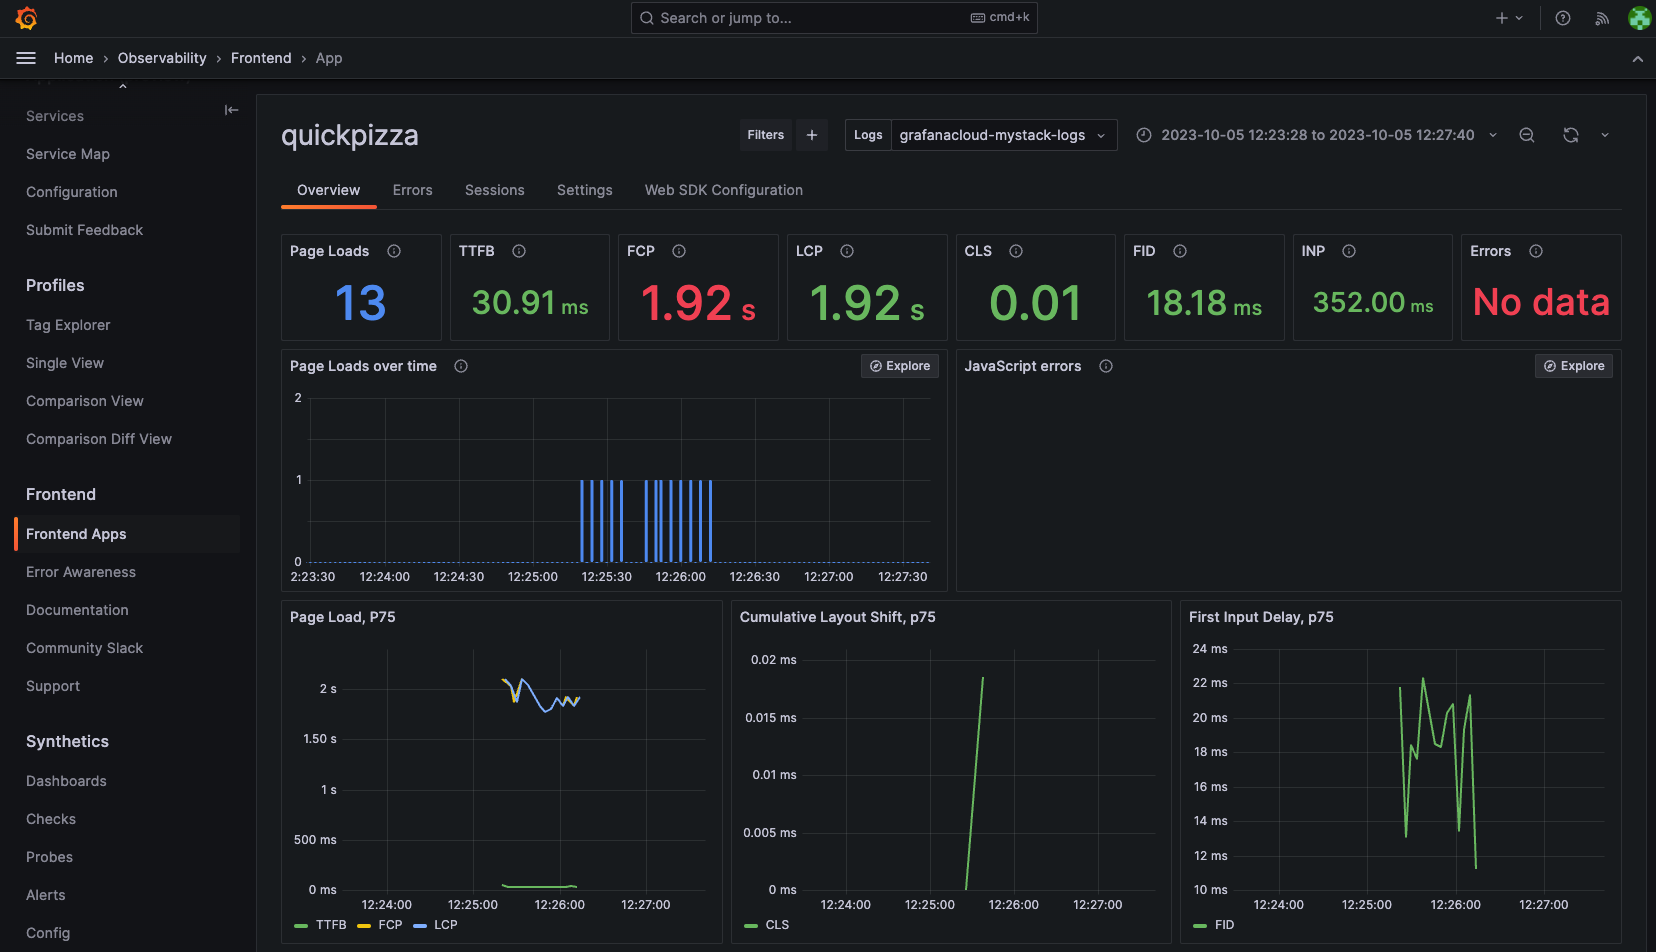Show info for FCP stat
Image resolution: width=1656 pixels, height=952 pixels.
pos(679,251)
